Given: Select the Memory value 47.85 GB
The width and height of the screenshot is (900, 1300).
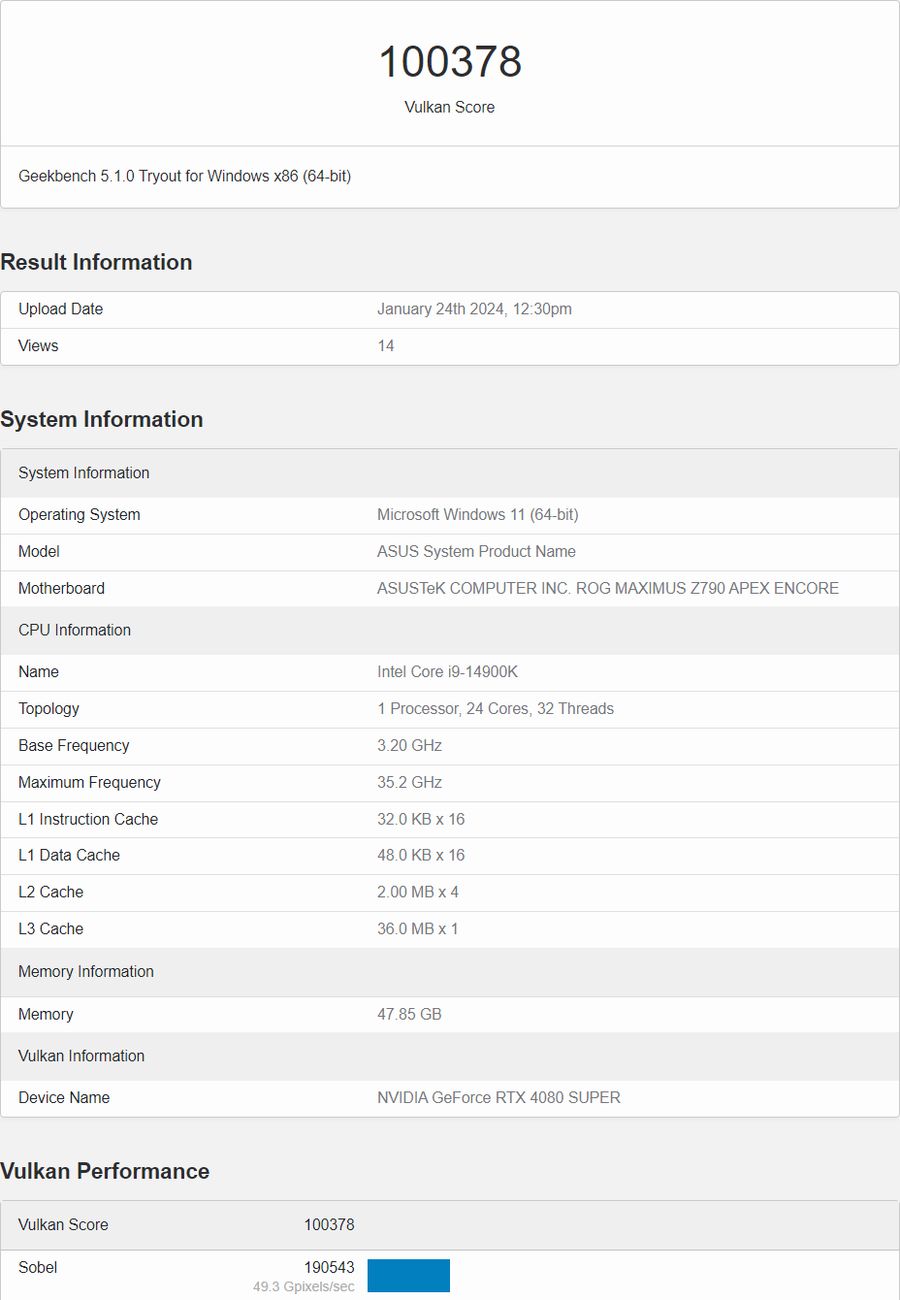Looking at the screenshot, I should [x=409, y=1014].
